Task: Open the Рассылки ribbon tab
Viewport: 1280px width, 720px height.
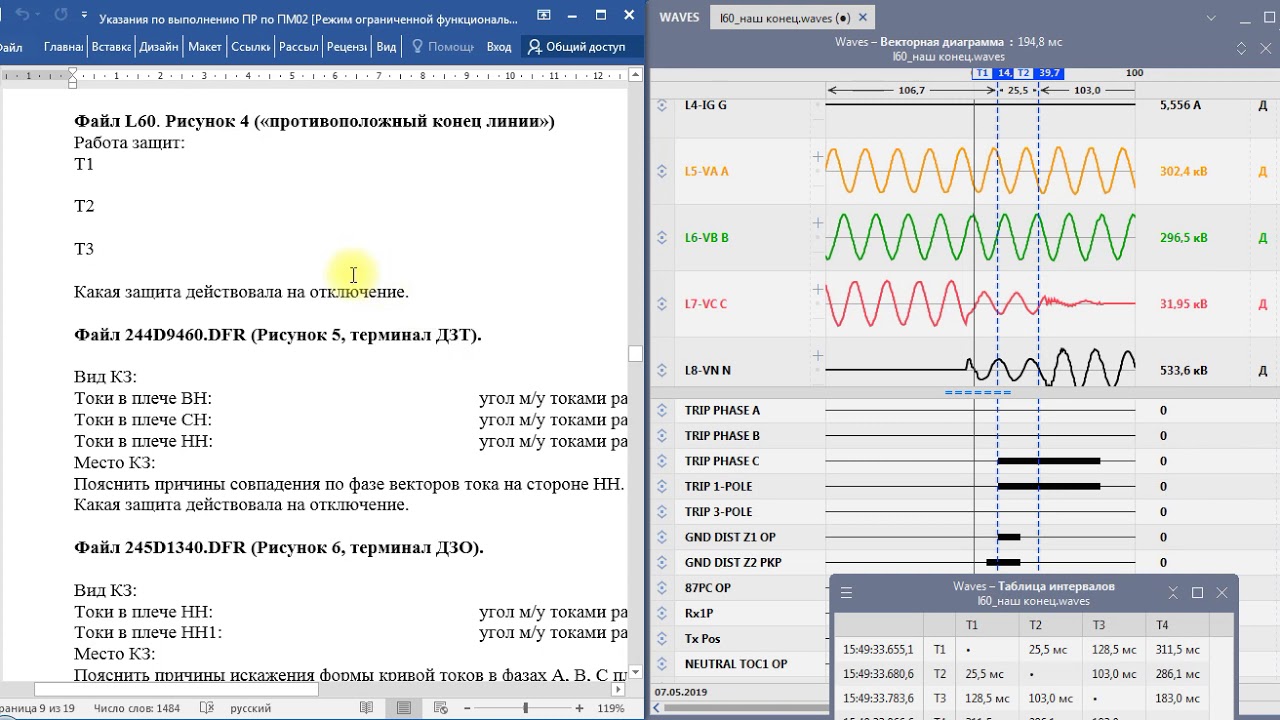Action: (x=299, y=47)
